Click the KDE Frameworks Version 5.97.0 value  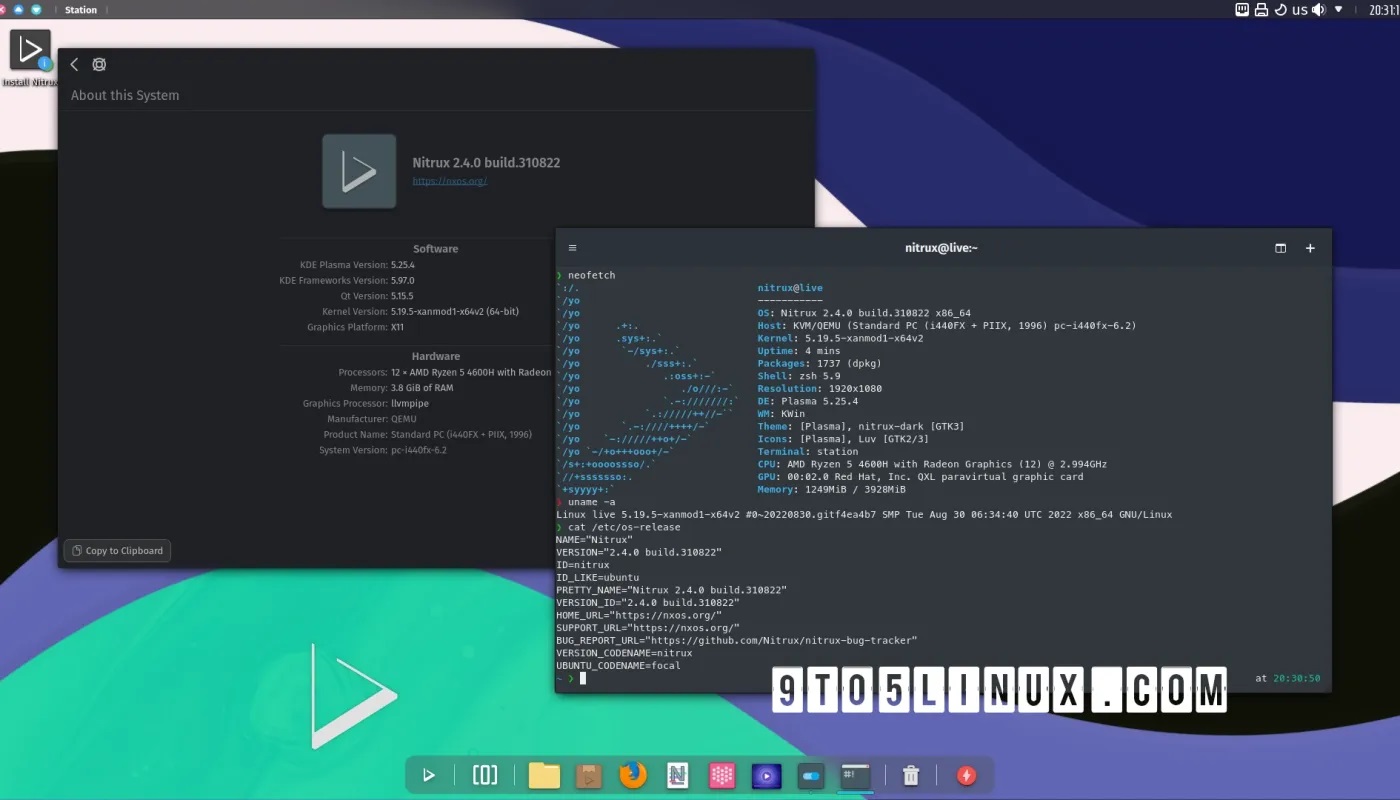(x=403, y=281)
